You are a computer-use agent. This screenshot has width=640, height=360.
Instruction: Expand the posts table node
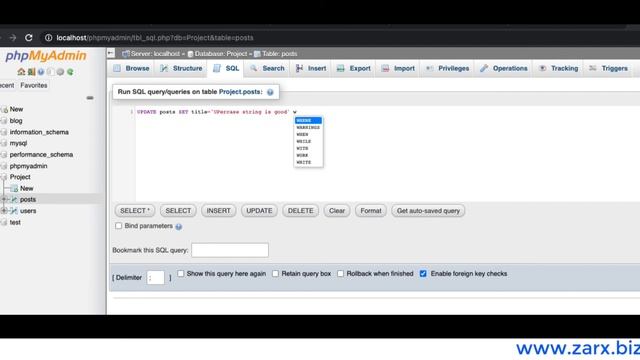4,199
